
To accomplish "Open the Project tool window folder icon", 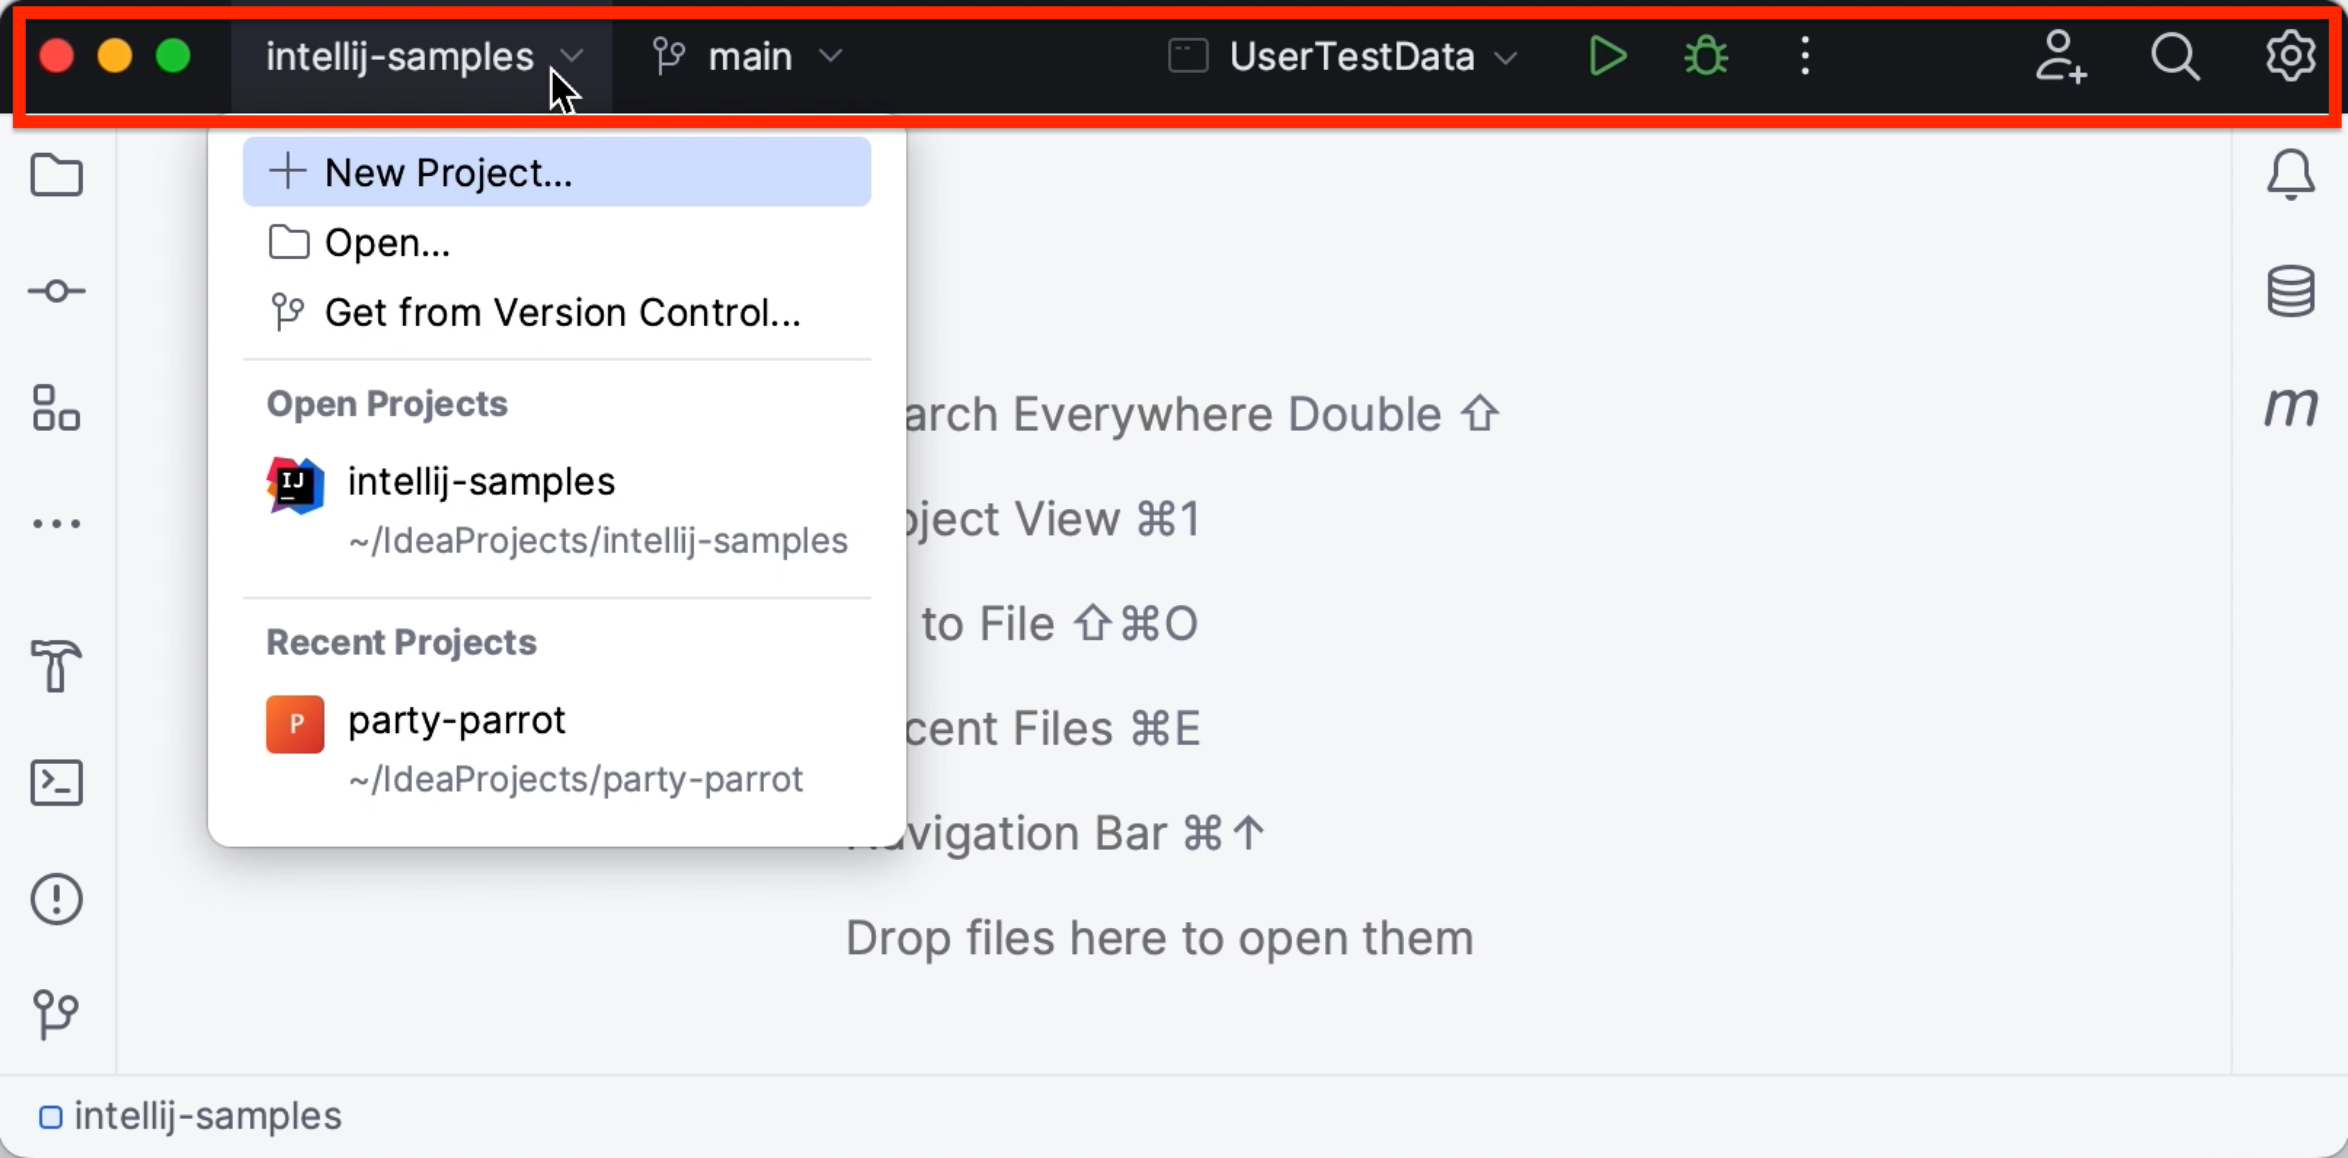I will click(56, 176).
